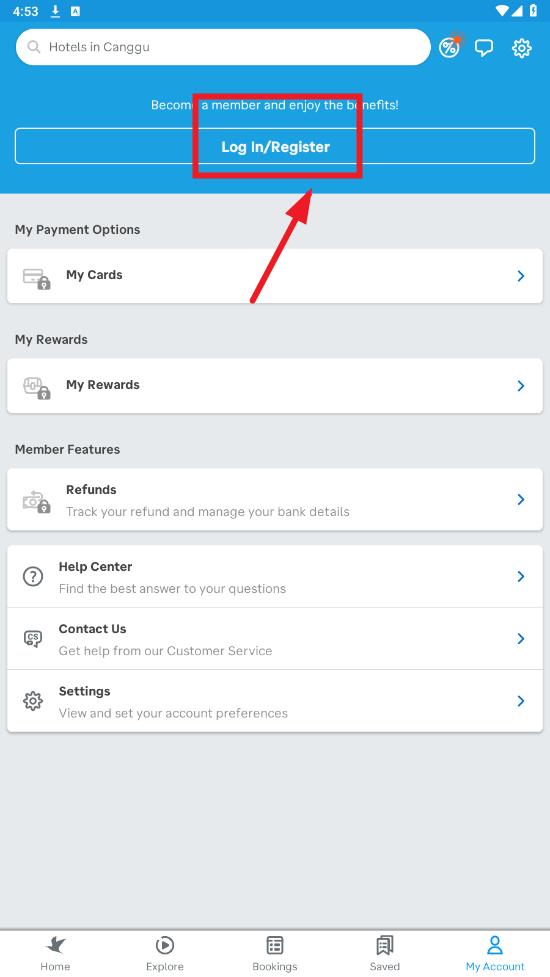
Task: Open the Saved tab
Action: [x=384, y=953]
